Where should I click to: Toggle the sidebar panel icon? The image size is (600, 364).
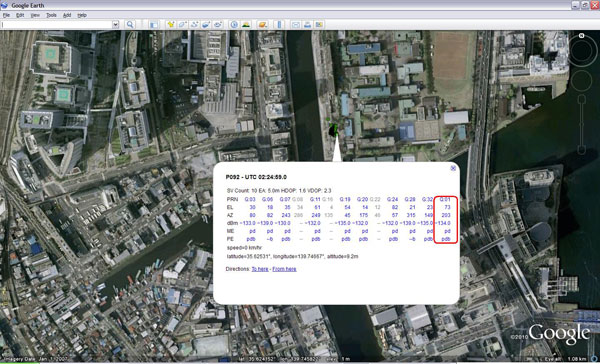click(x=154, y=24)
